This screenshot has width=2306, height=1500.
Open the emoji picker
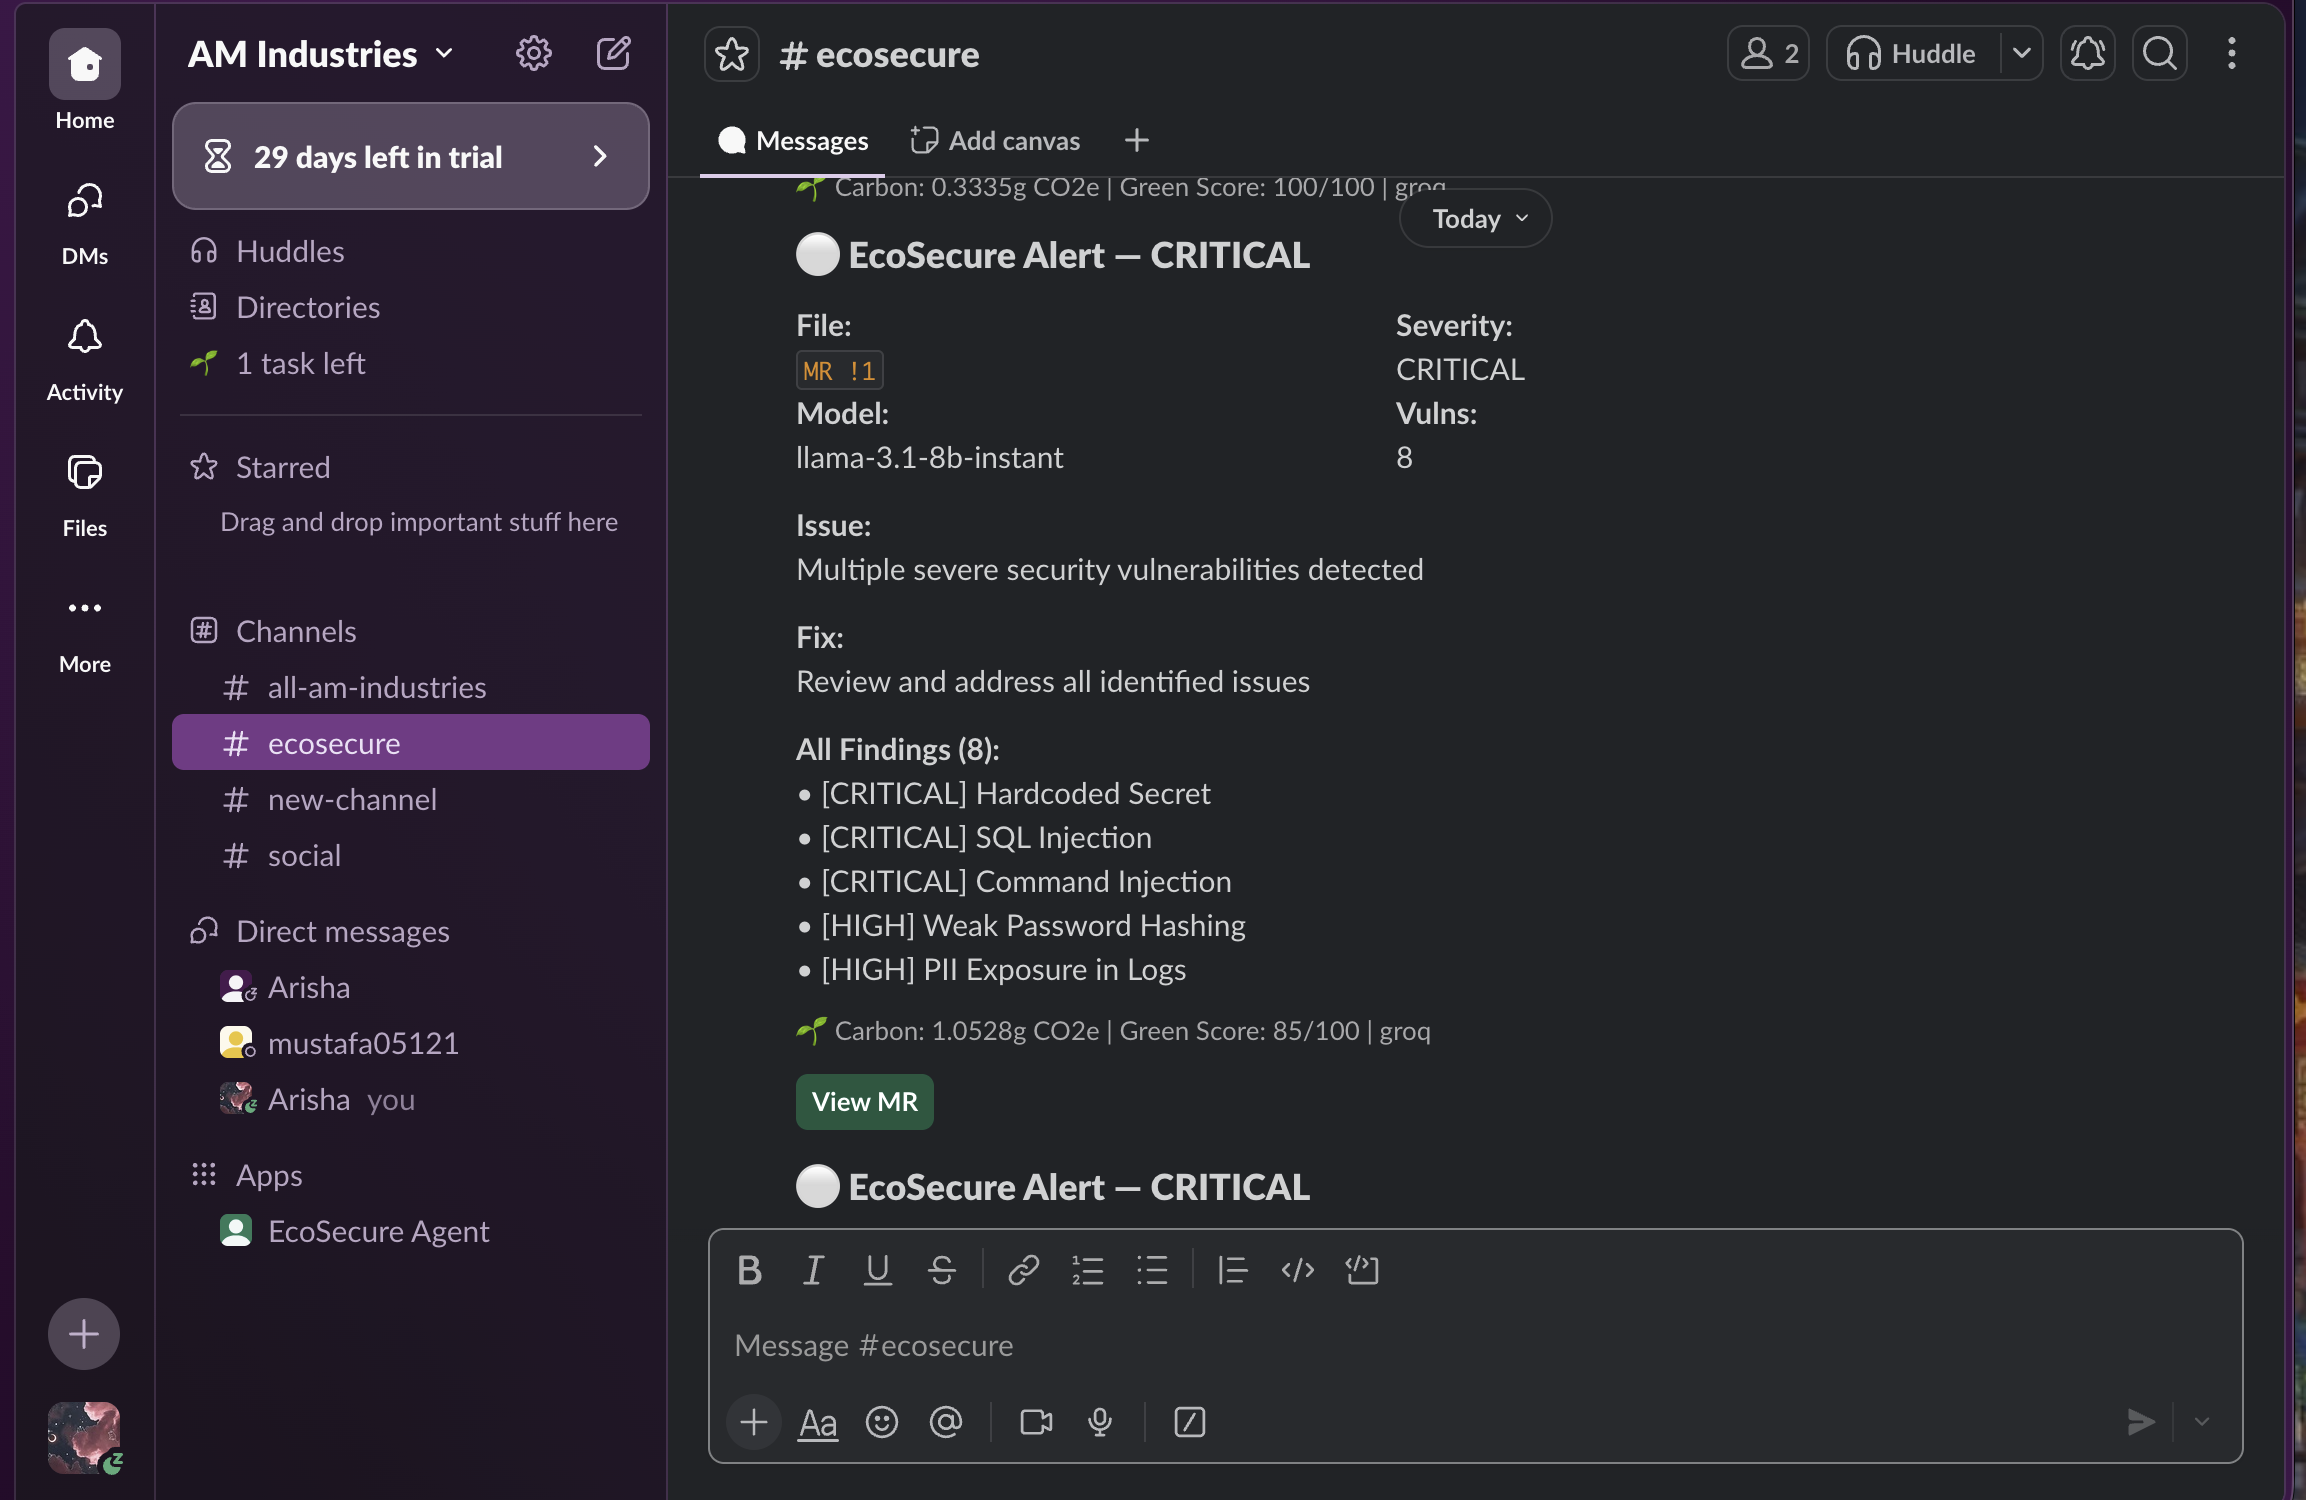pos(881,1422)
